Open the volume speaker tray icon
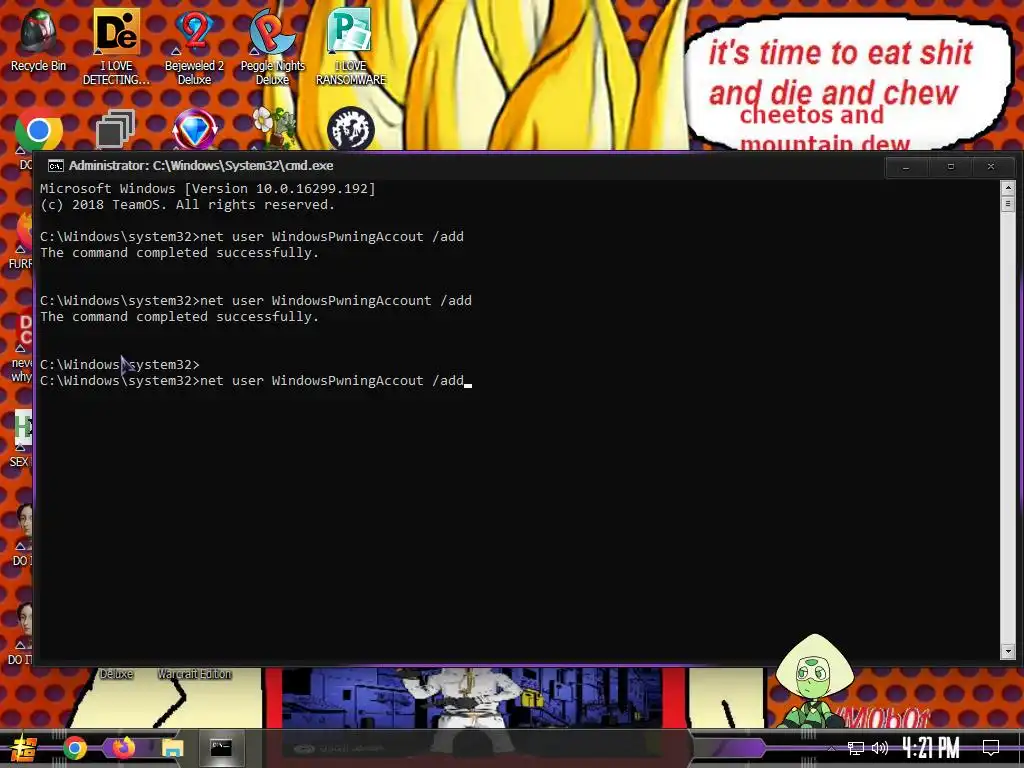Screen dimensions: 1024x768 [x=880, y=748]
